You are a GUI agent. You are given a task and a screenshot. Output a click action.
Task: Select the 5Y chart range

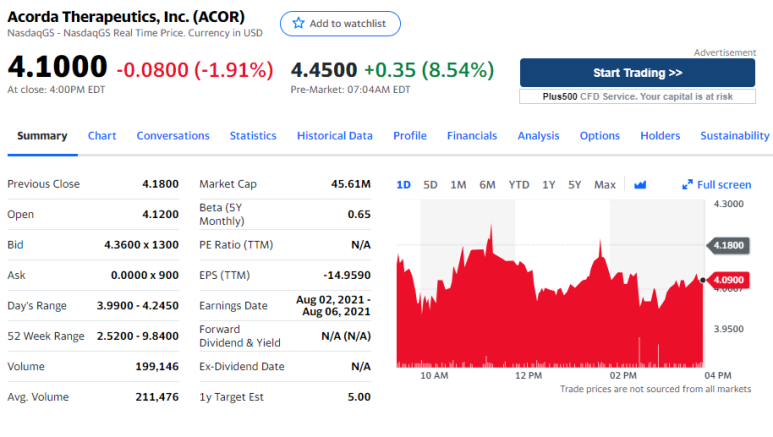click(574, 185)
